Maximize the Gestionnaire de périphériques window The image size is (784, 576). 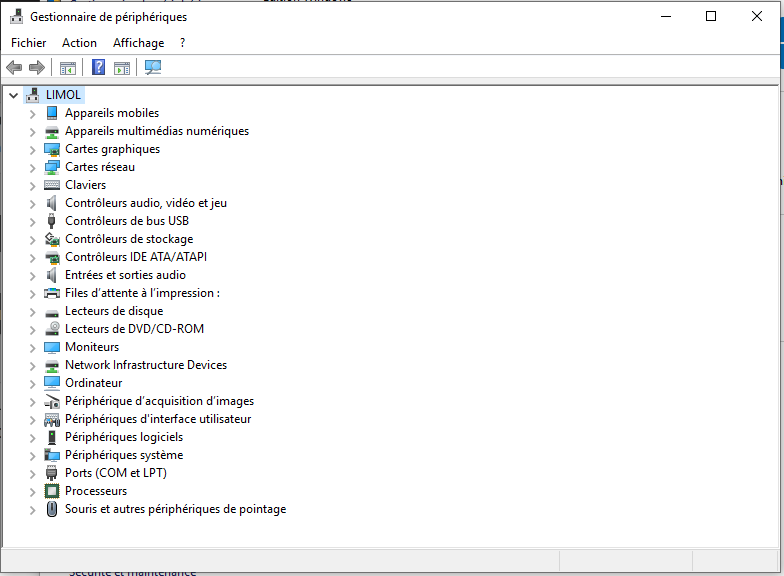tap(711, 16)
